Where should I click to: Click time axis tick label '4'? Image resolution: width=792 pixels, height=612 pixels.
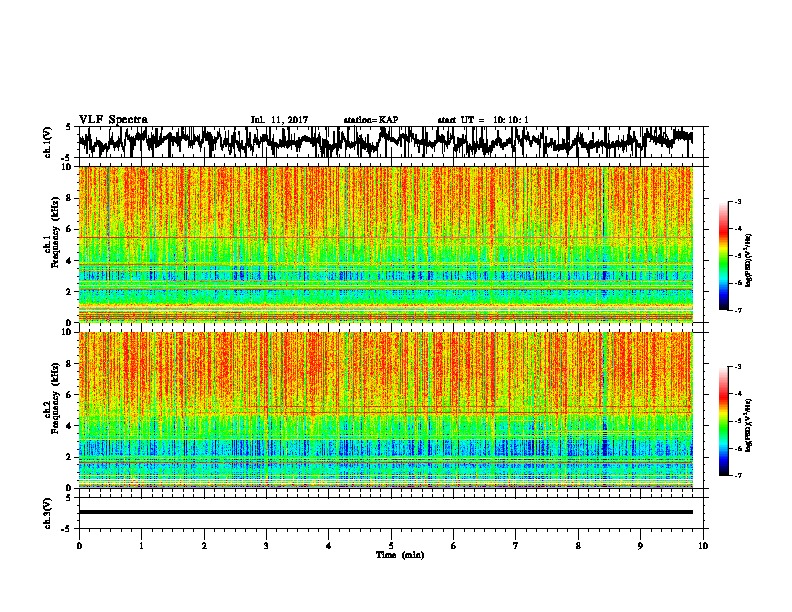(x=329, y=546)
